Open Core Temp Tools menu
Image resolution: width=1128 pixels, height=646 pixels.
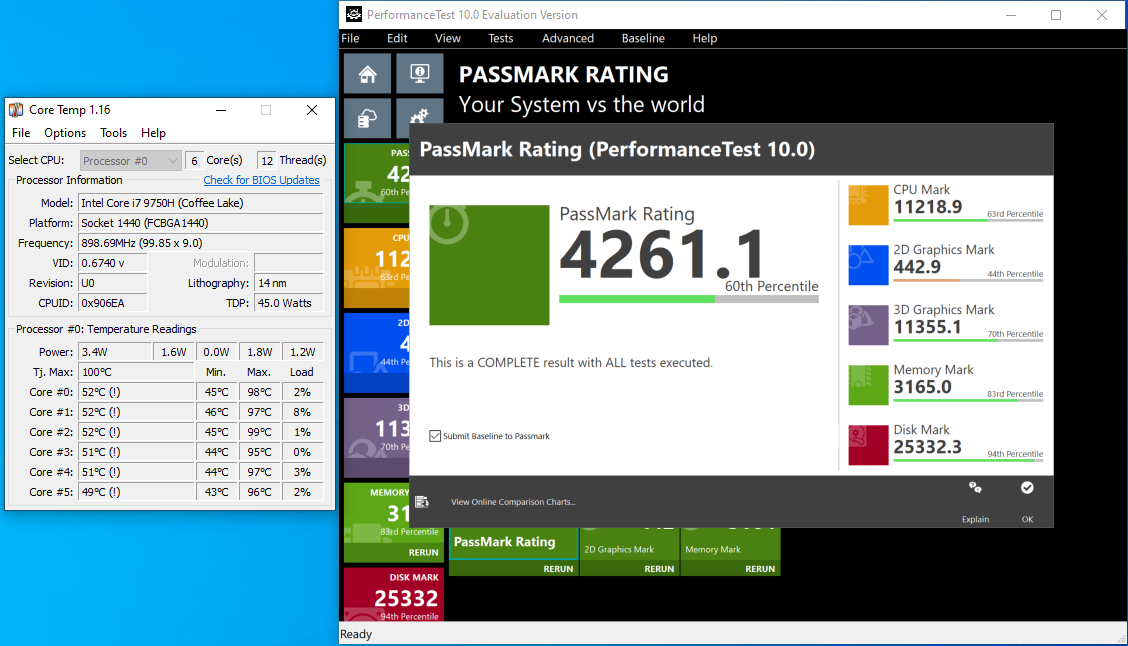[113, 132]
